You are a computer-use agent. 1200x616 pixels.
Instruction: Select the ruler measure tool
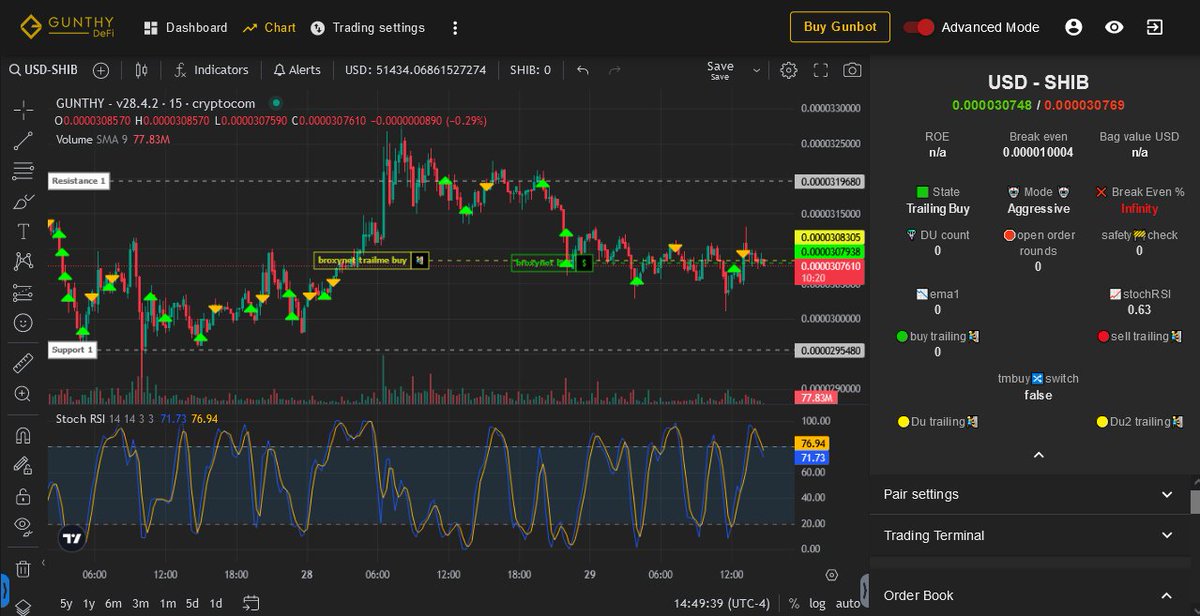(23, 363)
